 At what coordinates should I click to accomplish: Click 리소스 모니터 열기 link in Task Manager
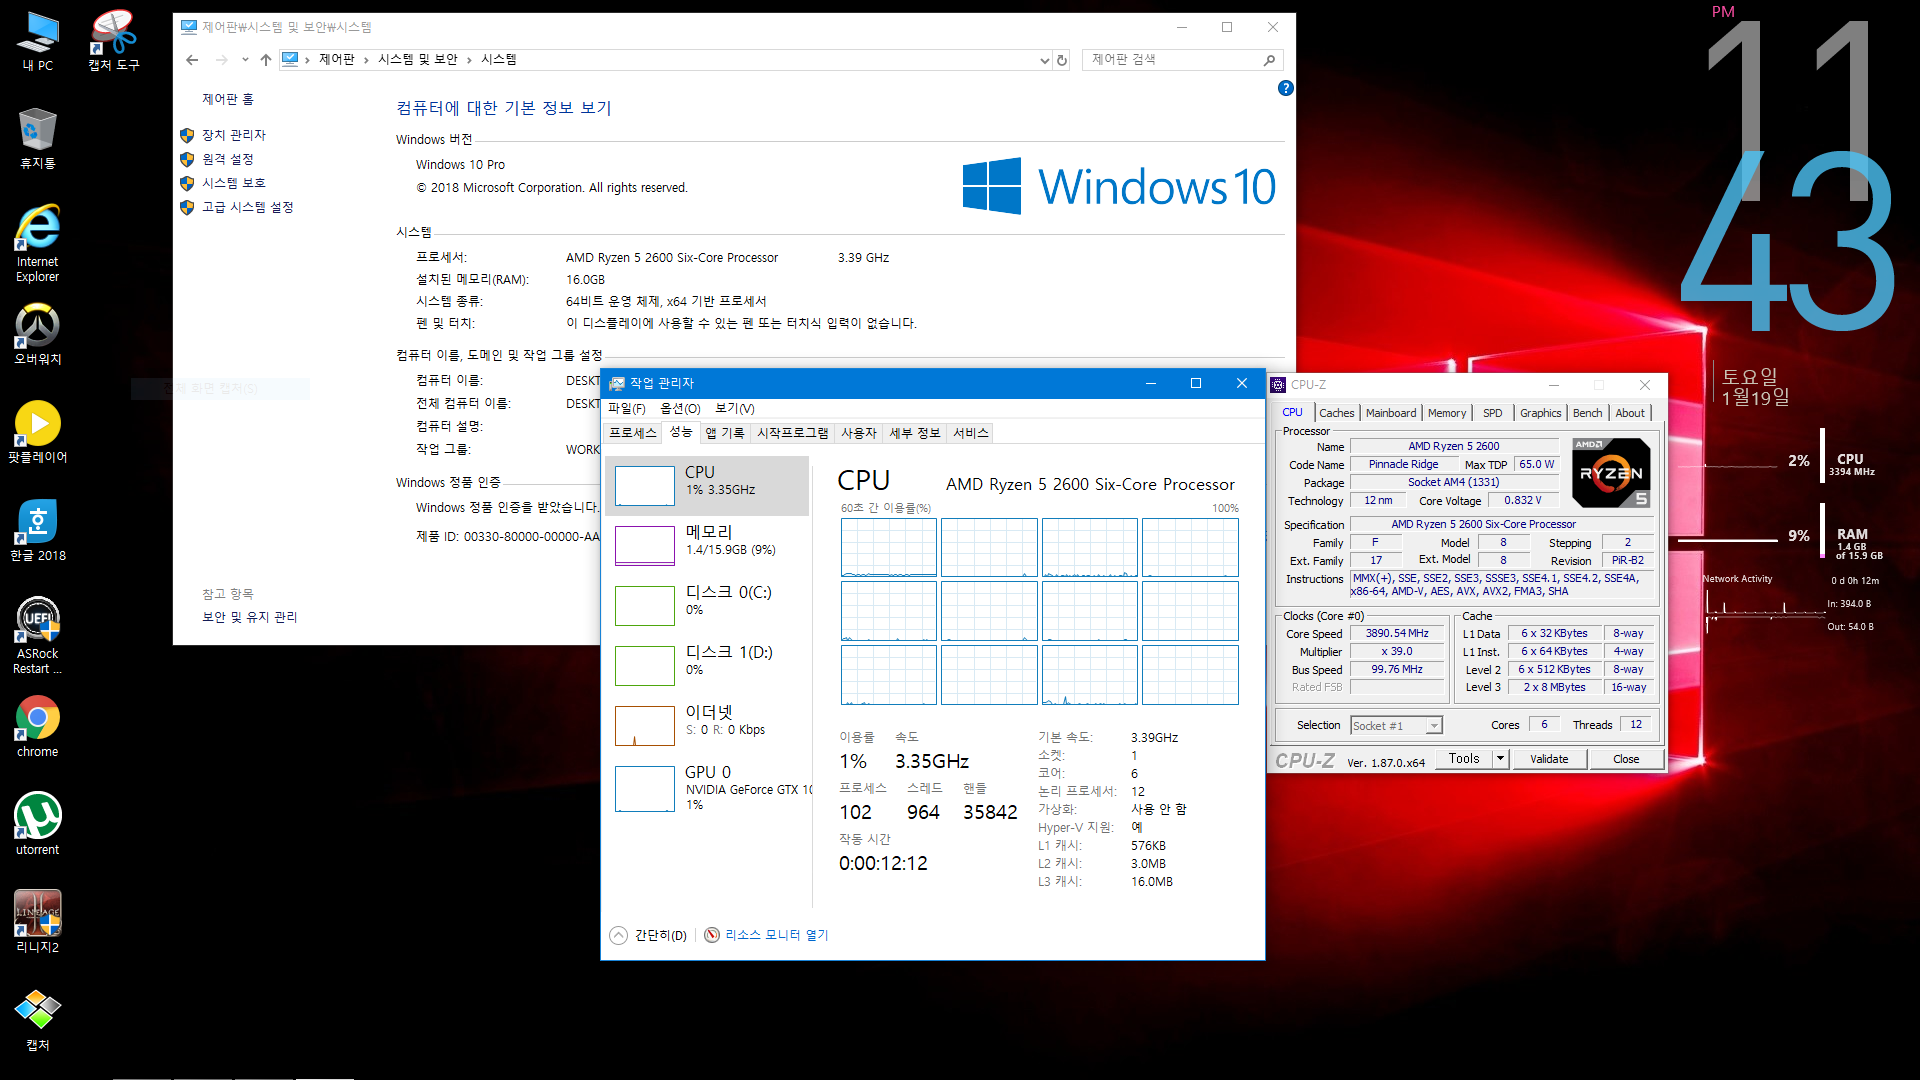777,935
